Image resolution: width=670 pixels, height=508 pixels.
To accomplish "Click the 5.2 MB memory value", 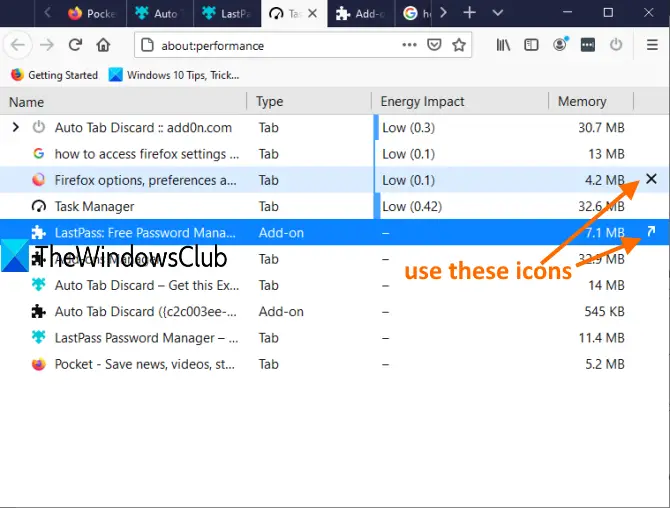I will coord(605,364).
